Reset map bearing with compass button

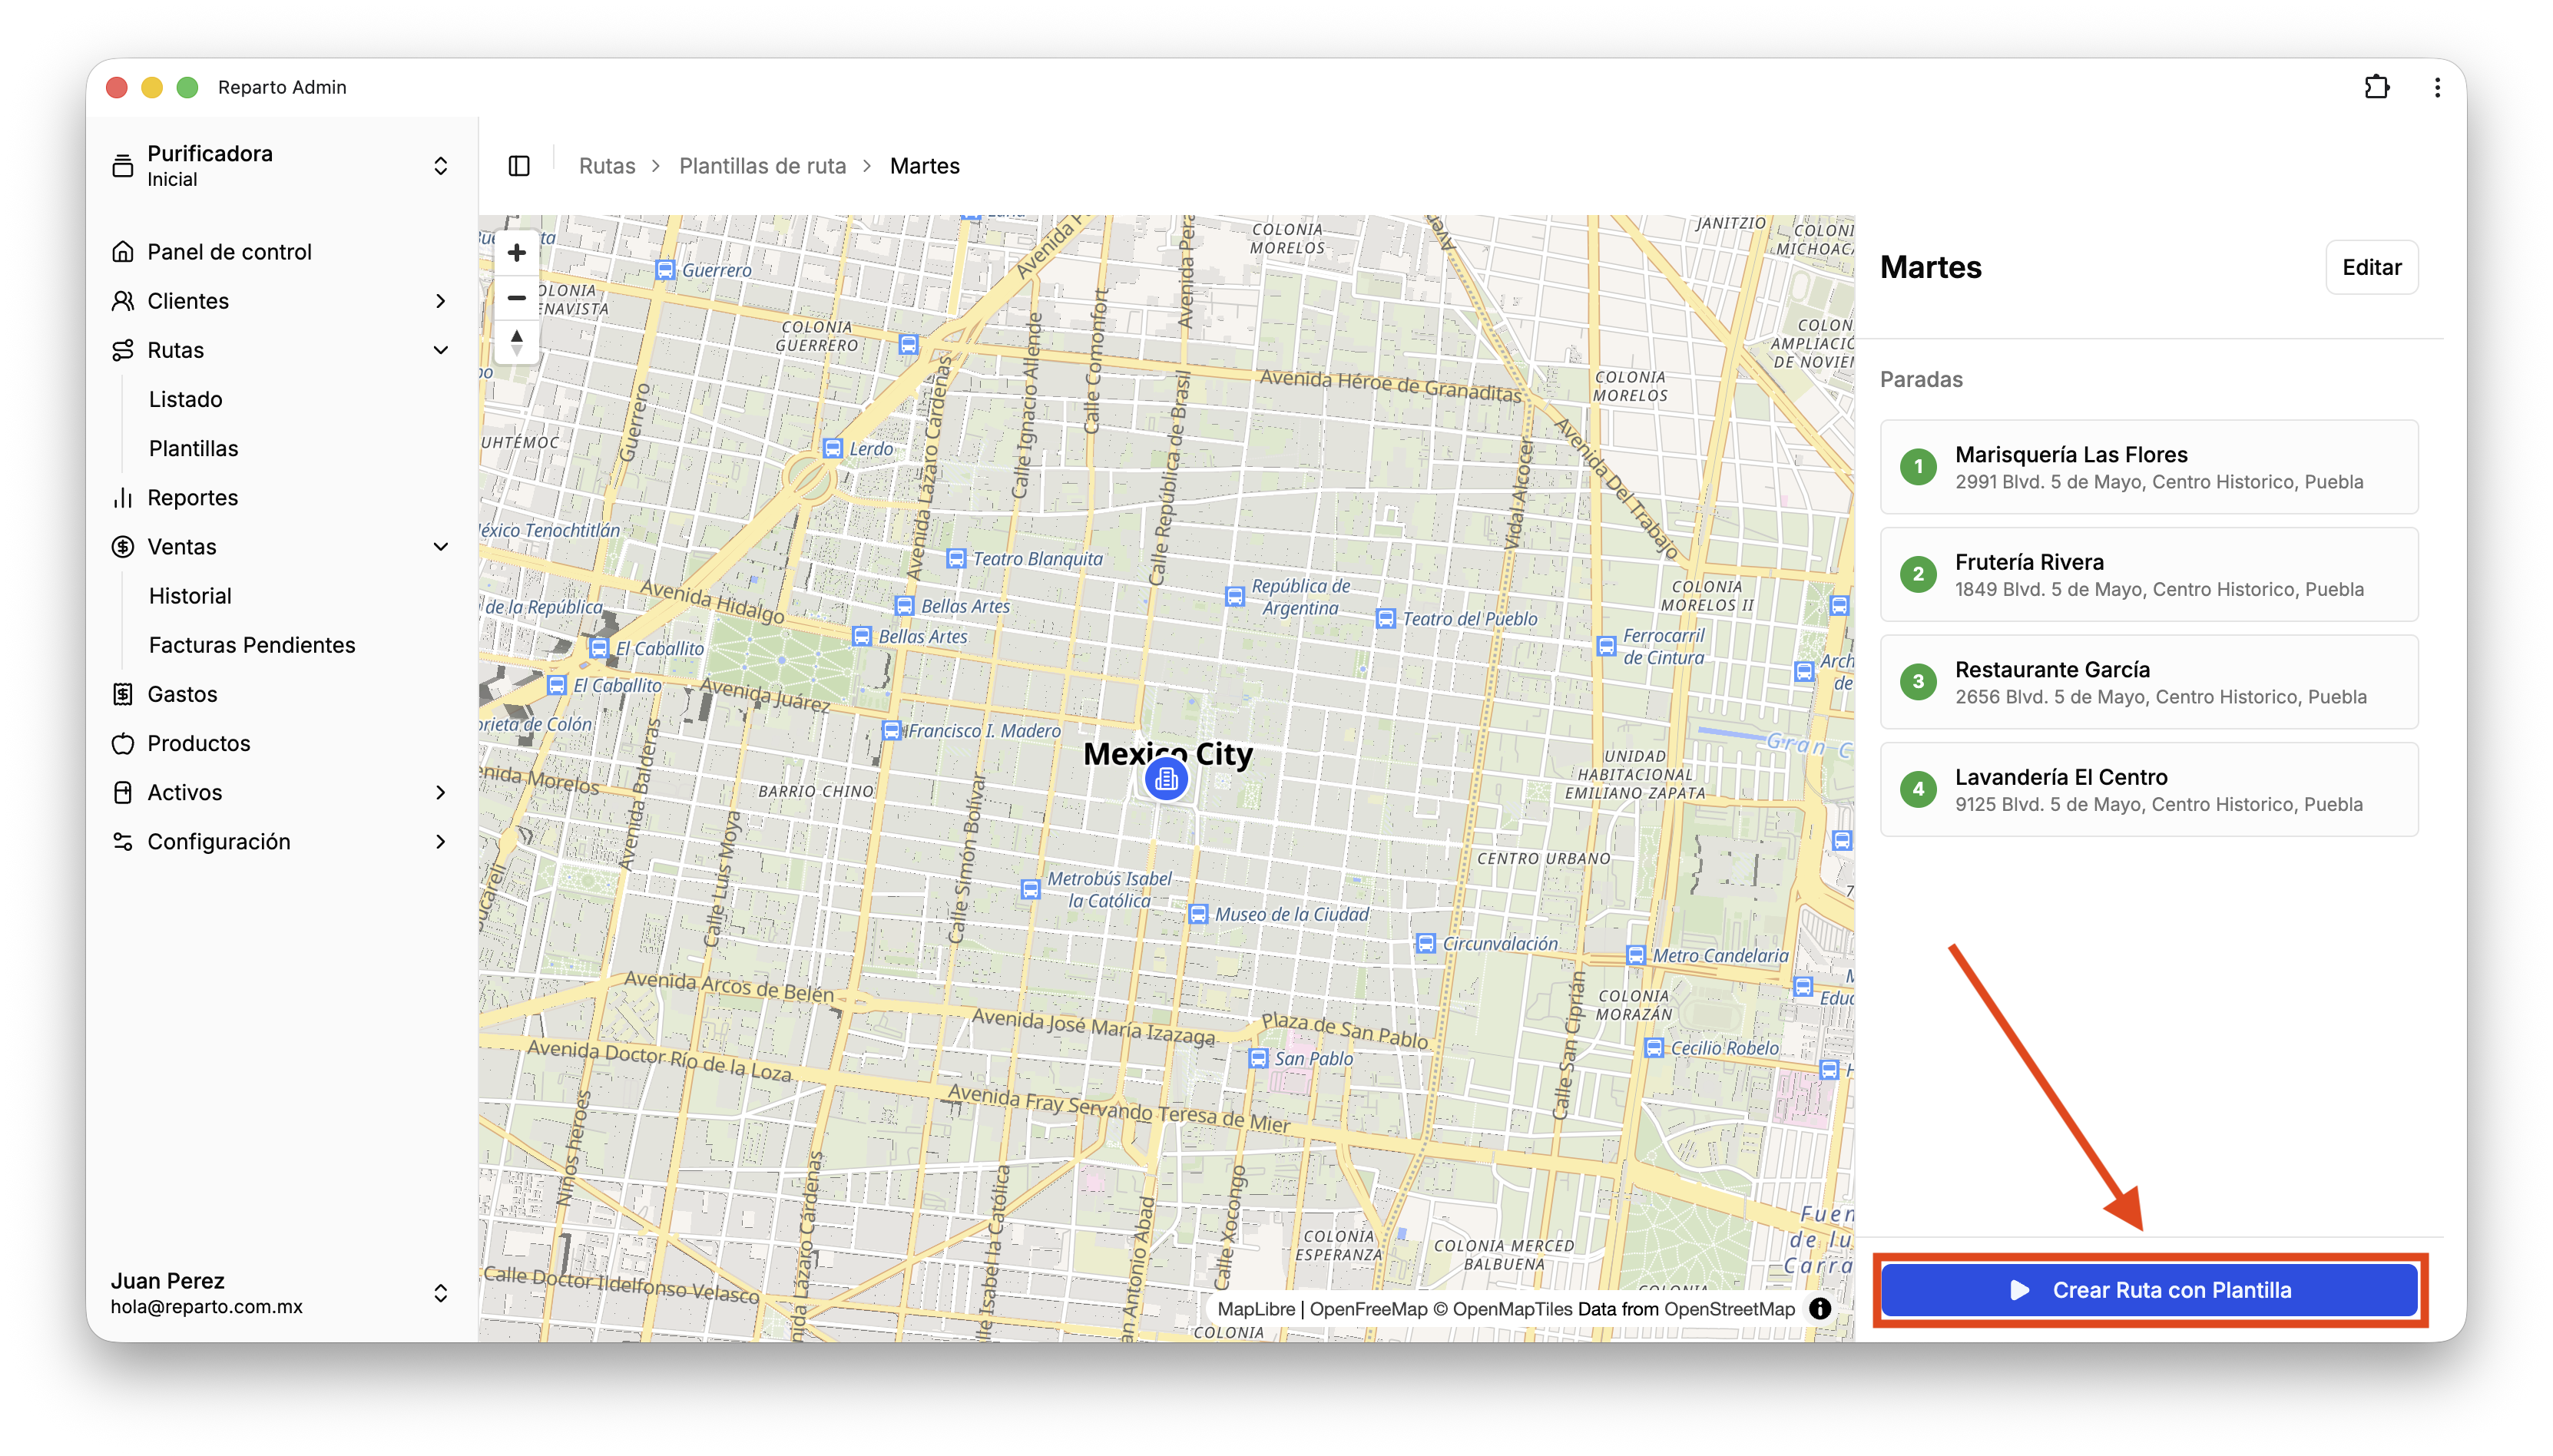[x=516, y=342]
